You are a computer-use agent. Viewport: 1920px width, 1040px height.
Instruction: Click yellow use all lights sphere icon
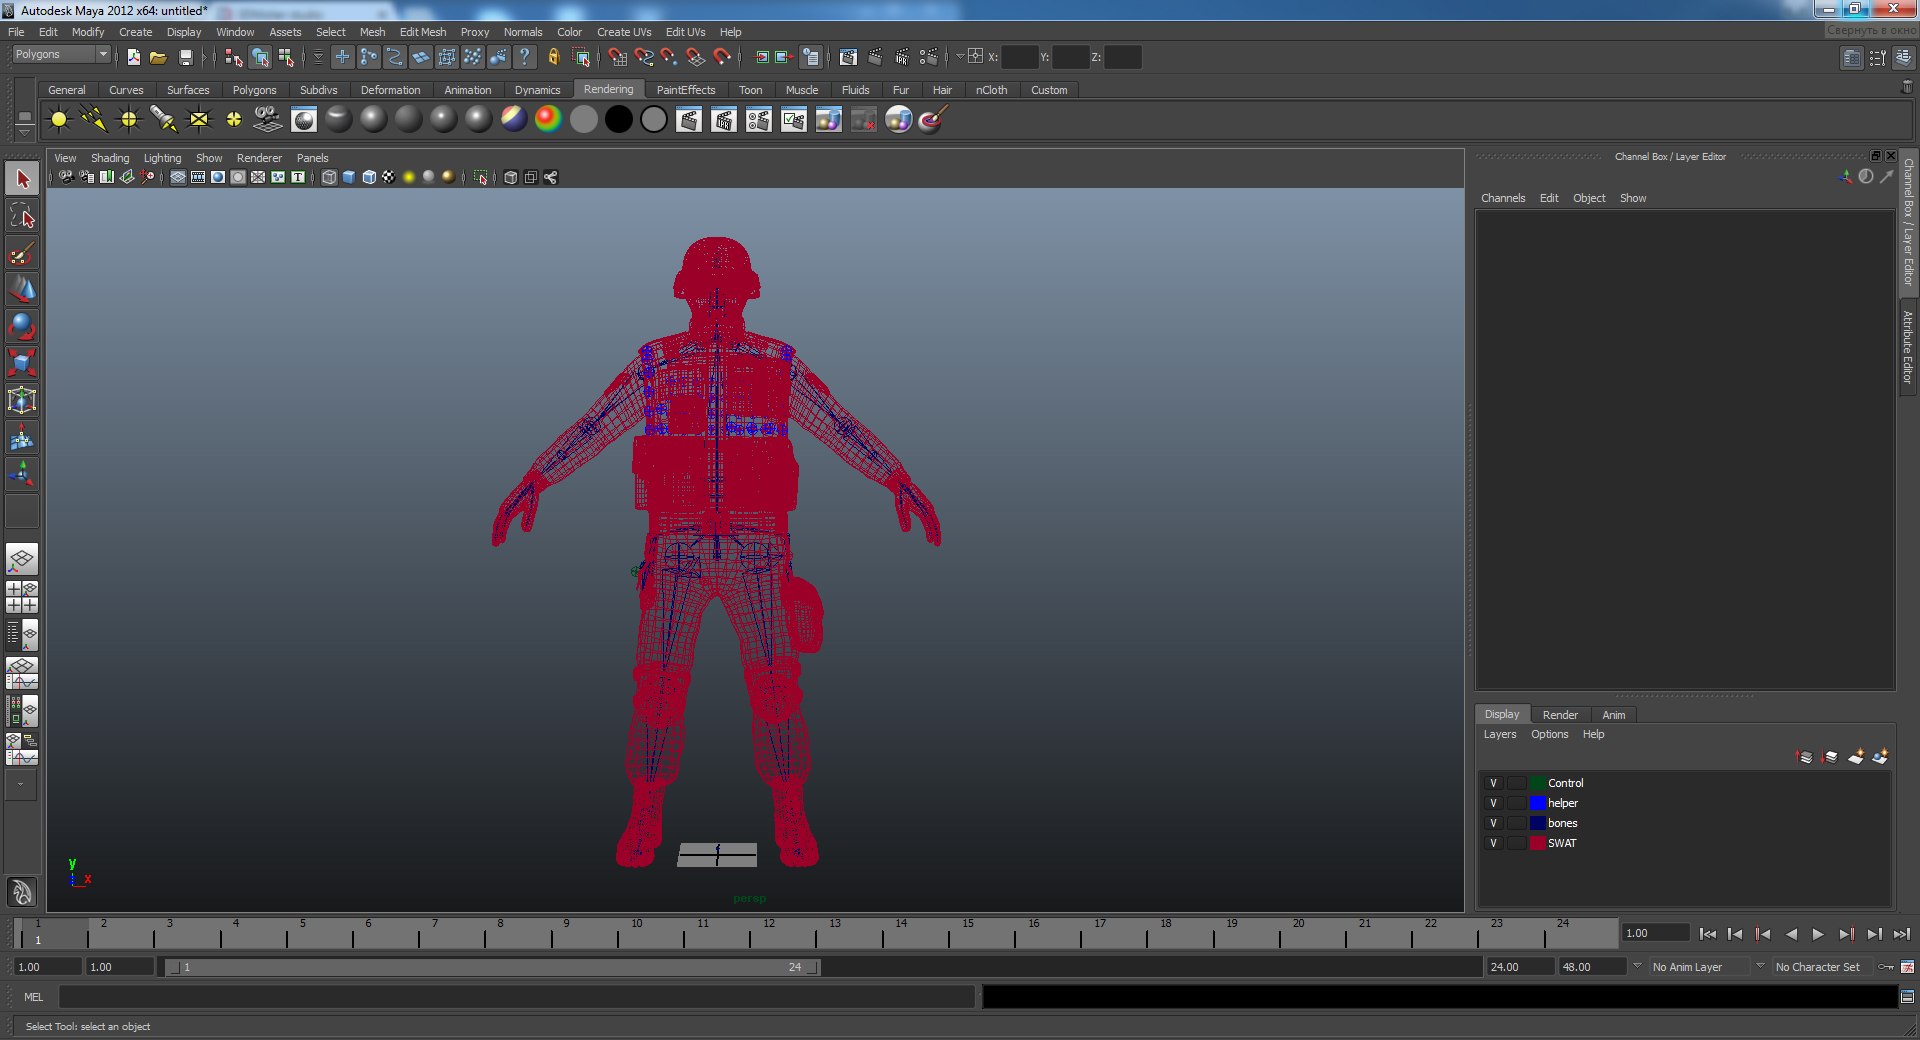point(409,177)
